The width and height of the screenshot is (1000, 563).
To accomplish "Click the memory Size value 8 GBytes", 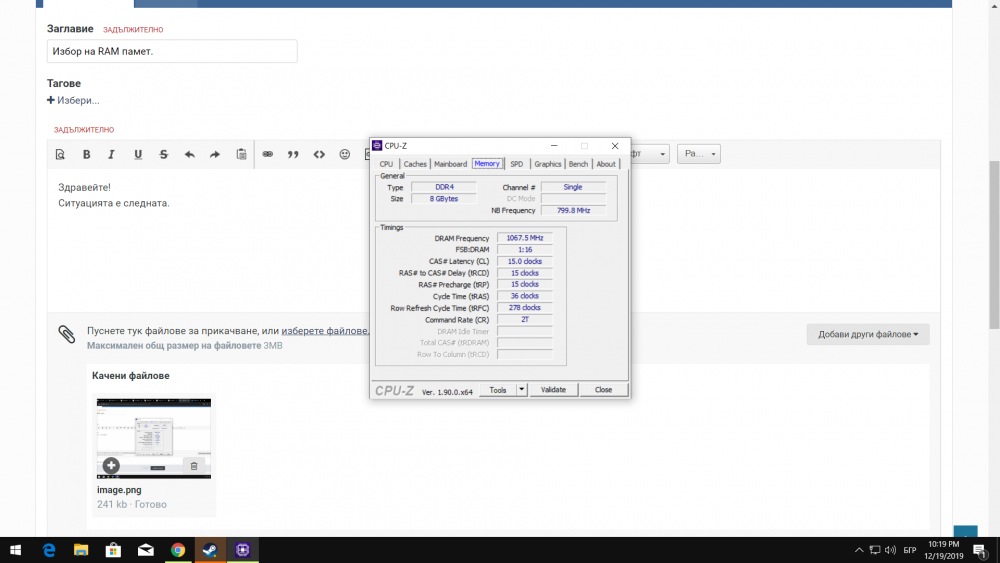I will point(444,199).
